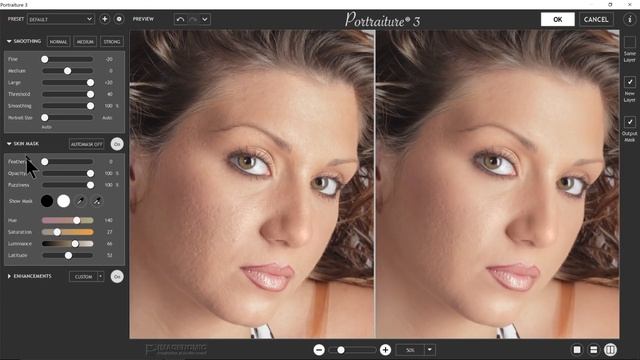Click the add preset plus icon
This screenshot has height=360, width=640.
(x=104, y=19)
